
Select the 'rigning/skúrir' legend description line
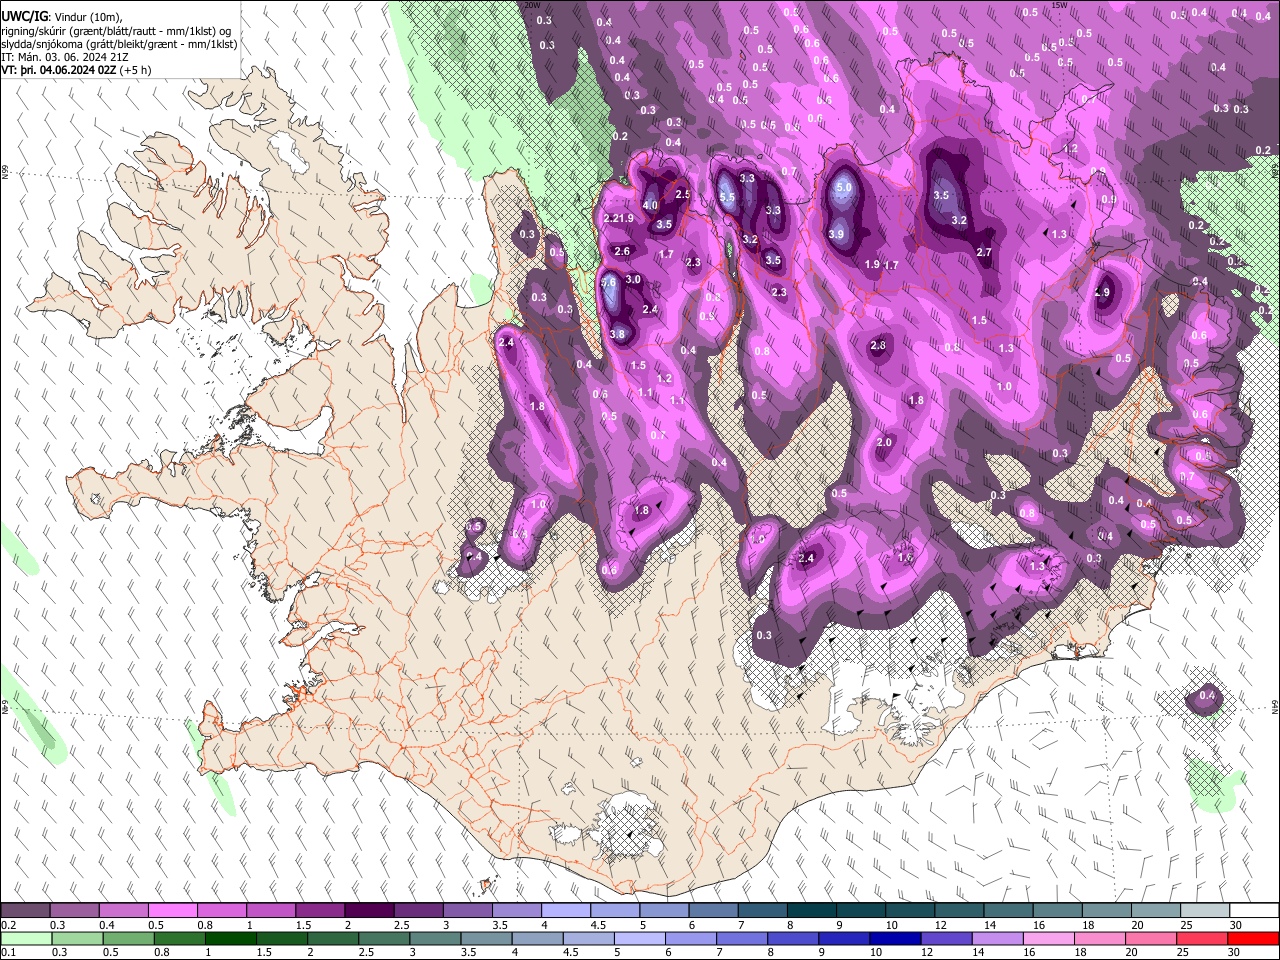[118, 30]
